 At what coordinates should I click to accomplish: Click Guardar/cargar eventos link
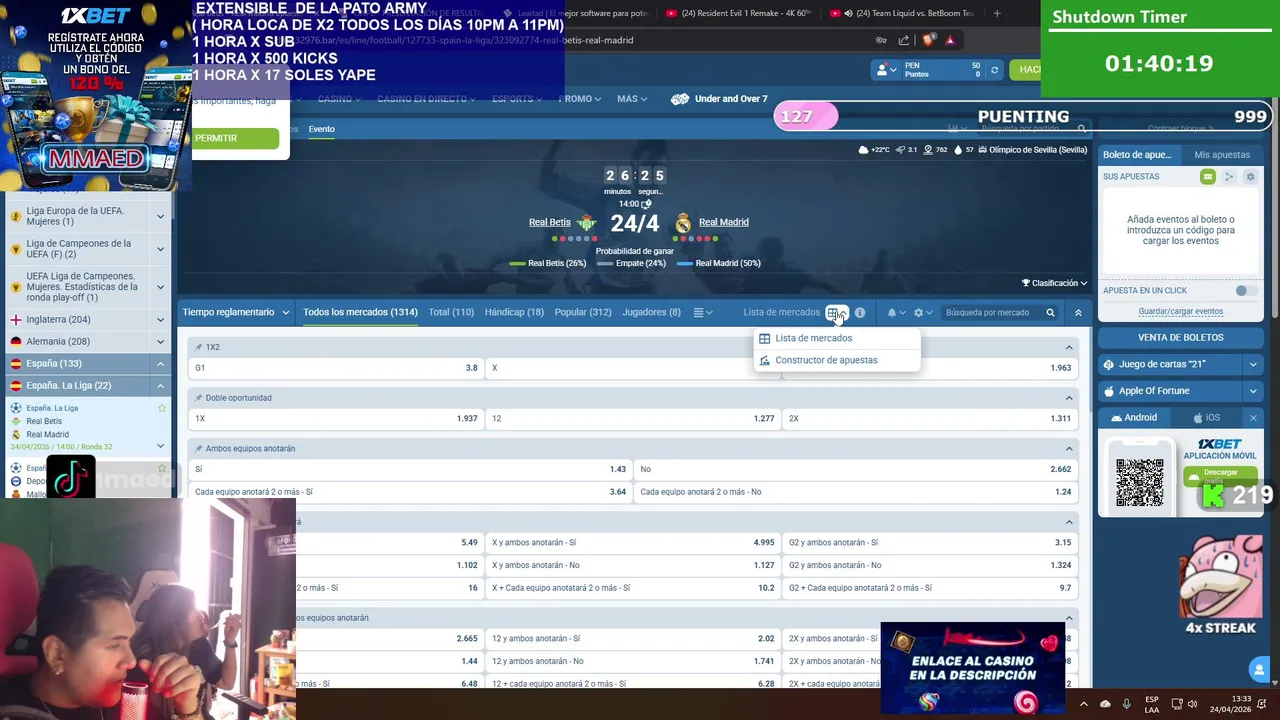pos(1180,311)
